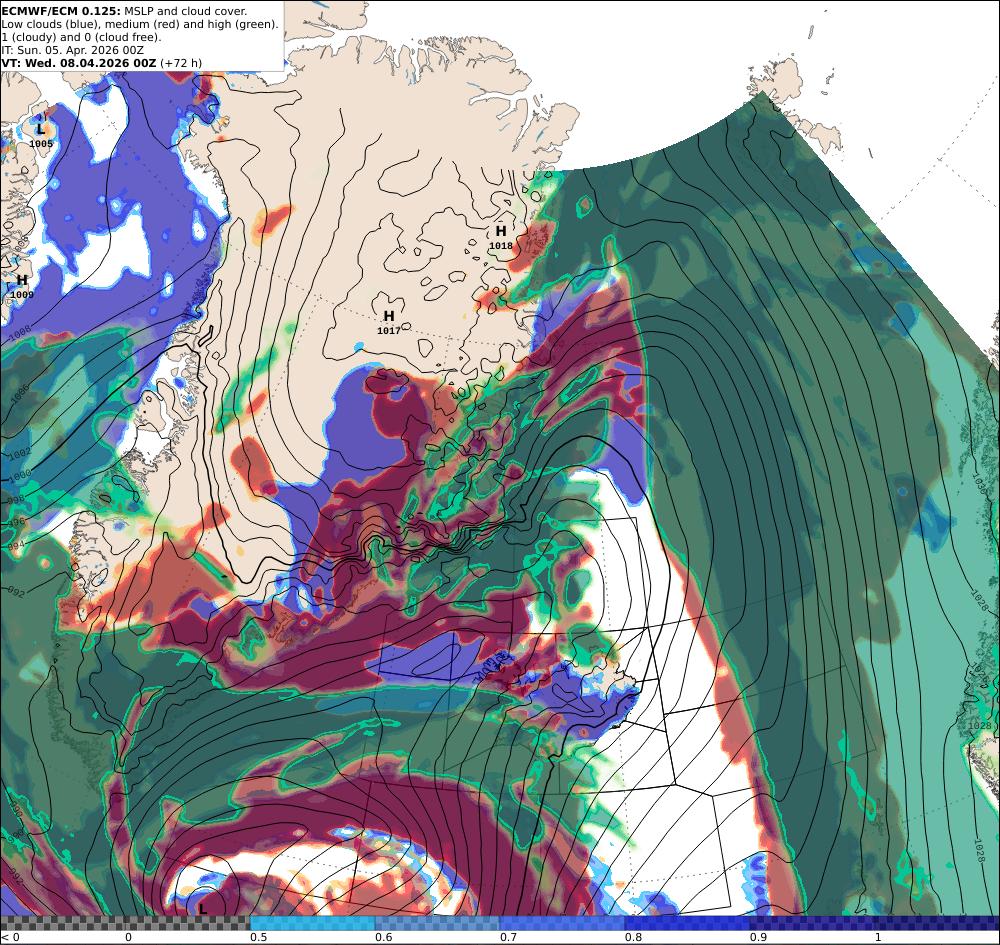Click the H marker above 1018

click(x=501, y=231)
